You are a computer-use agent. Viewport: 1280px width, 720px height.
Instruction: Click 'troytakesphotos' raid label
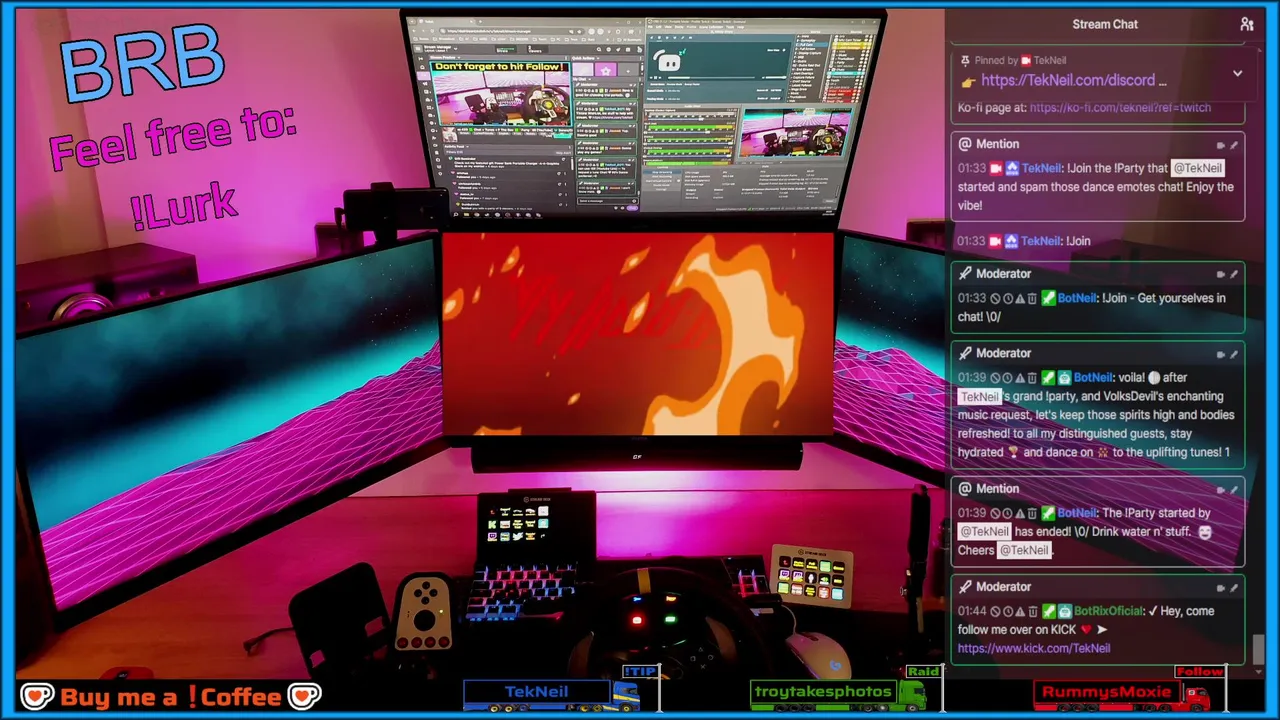(x=823, y=692)
